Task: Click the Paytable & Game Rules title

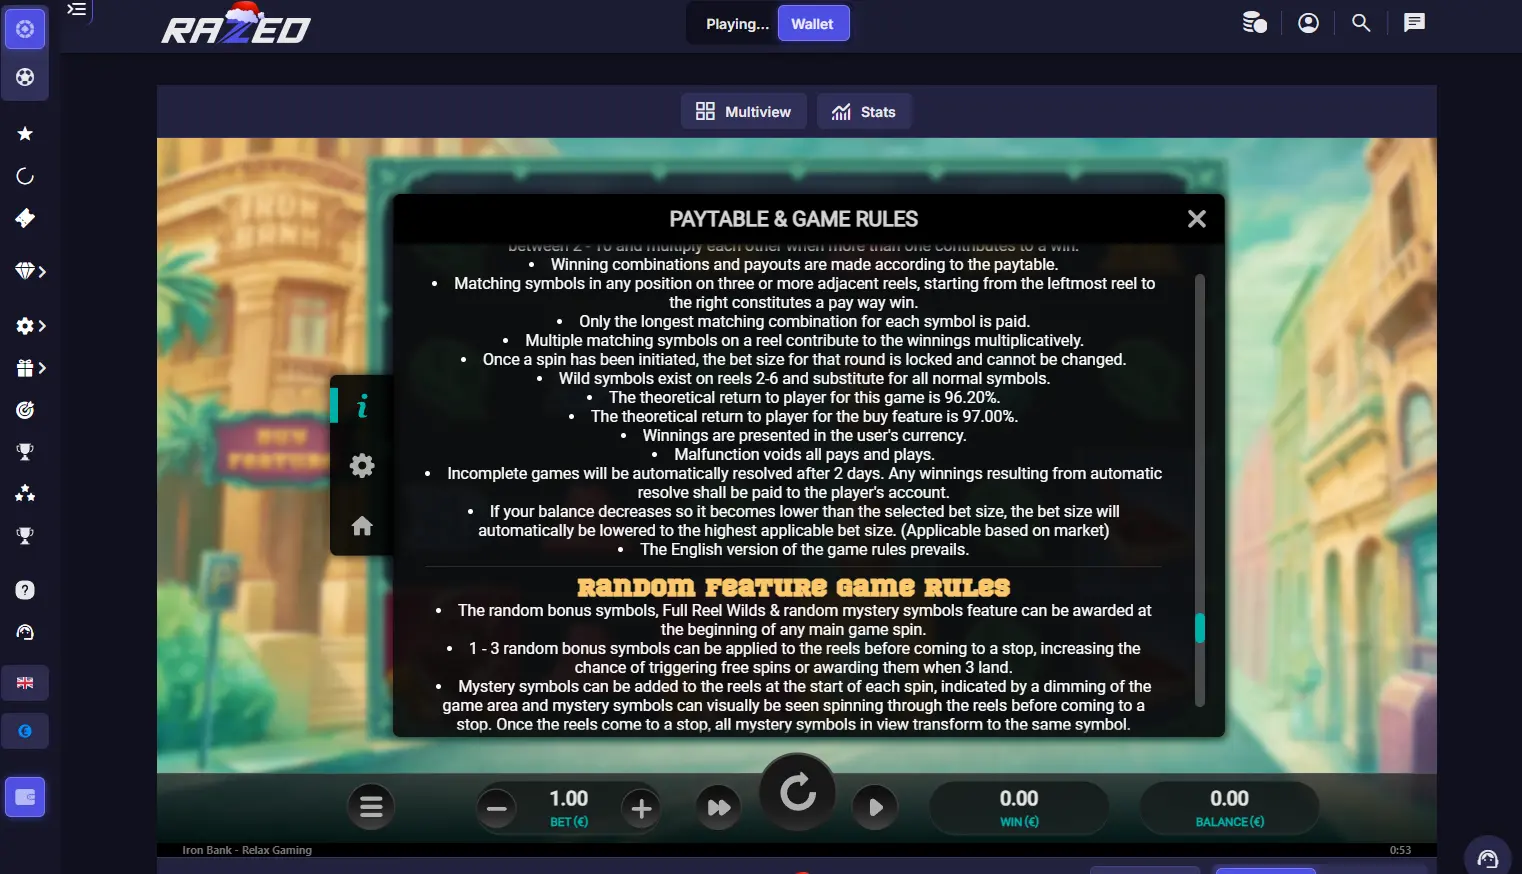Action: pos(794,219)
